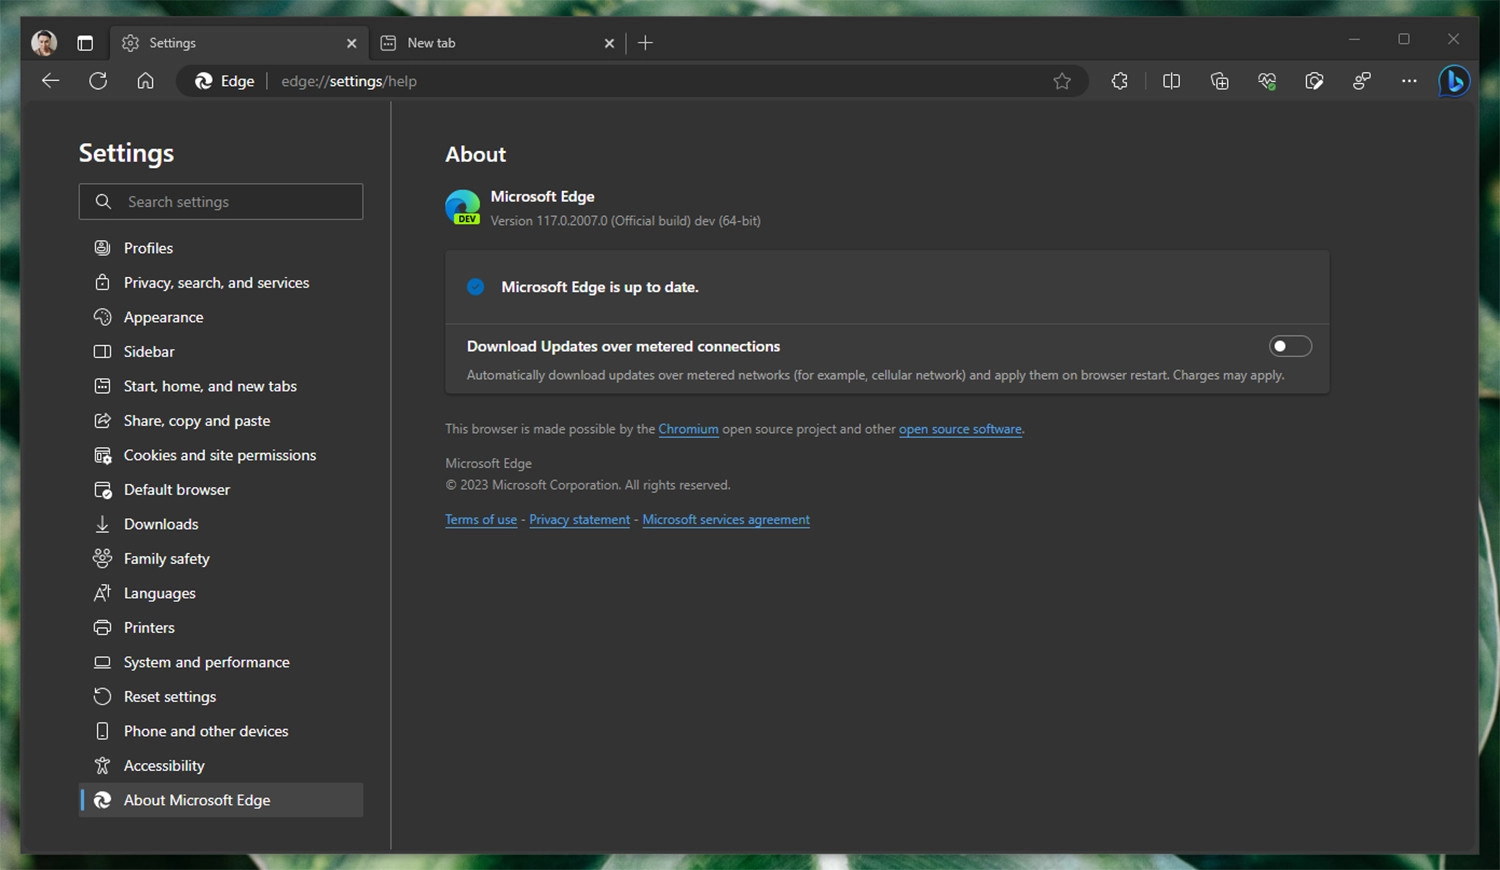The width and height of the screenshot is (1500, 870).
Task: Open the Profiles settings section
Action: 221,248
